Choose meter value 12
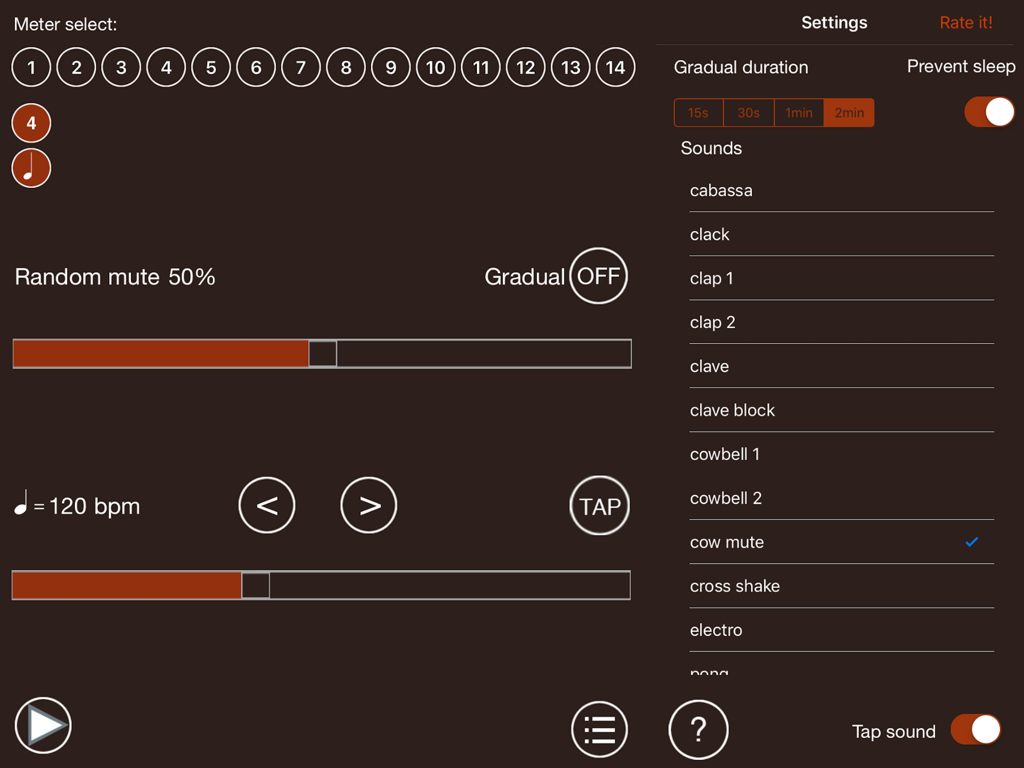1024x768 pixels. [x=525, y=67]
